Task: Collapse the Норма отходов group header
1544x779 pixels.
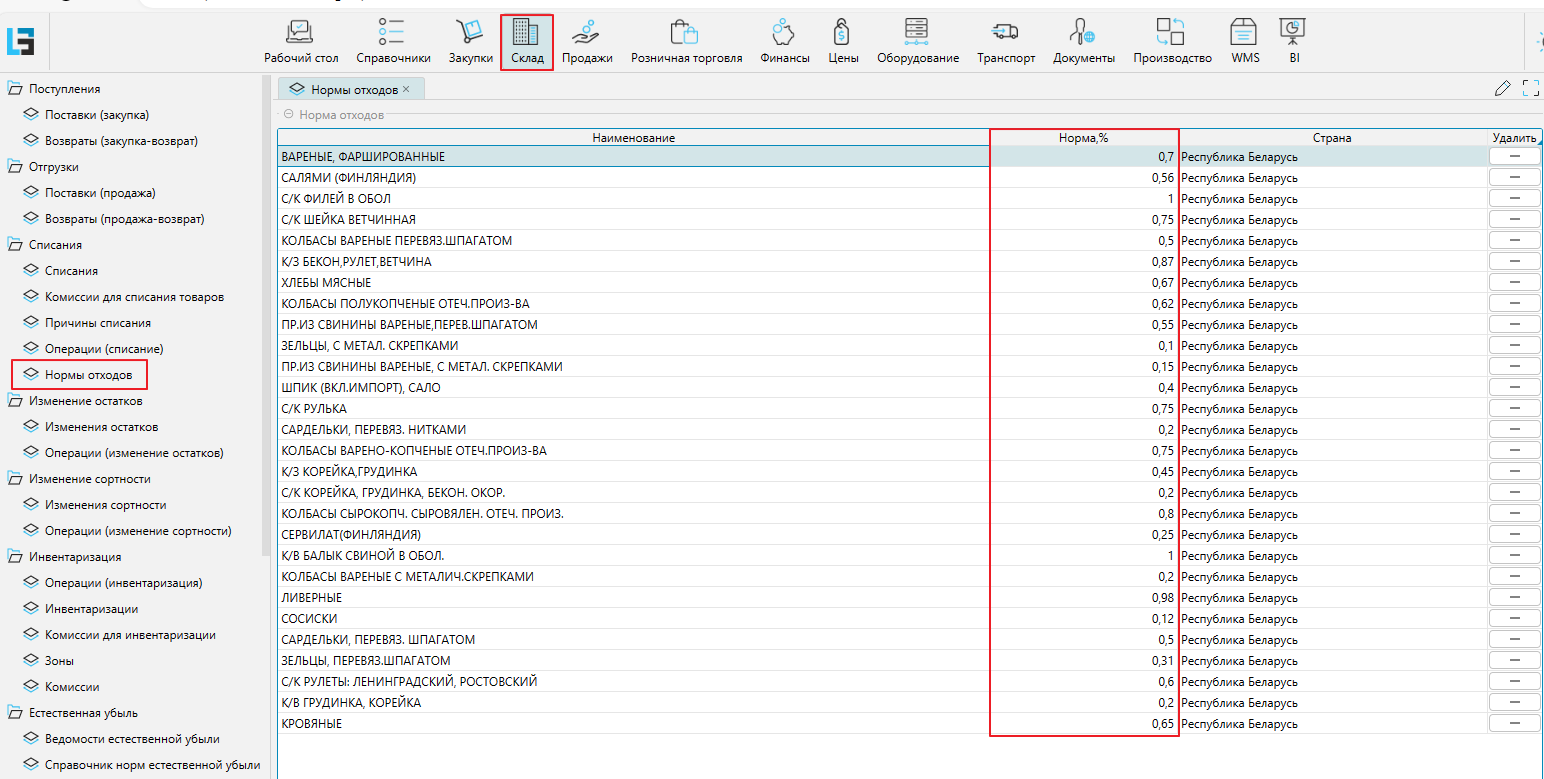Action: point(288,115)
